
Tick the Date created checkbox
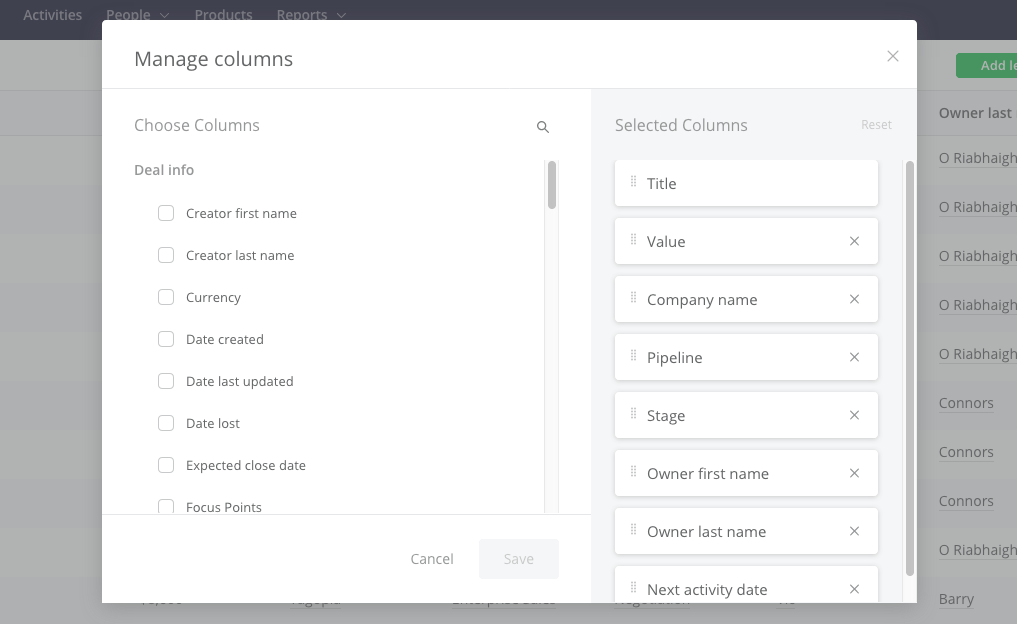pyautogui.click(x=166, y=339)
